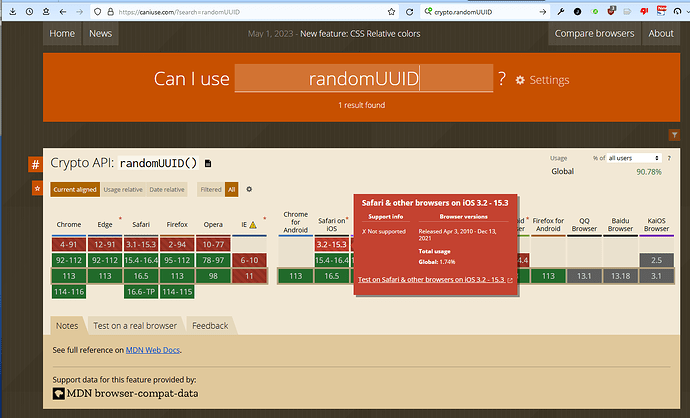Screen dimensions: 690x418
Task: Click Firefox for Android 113 cell
Action: click(x=548, y=276)
